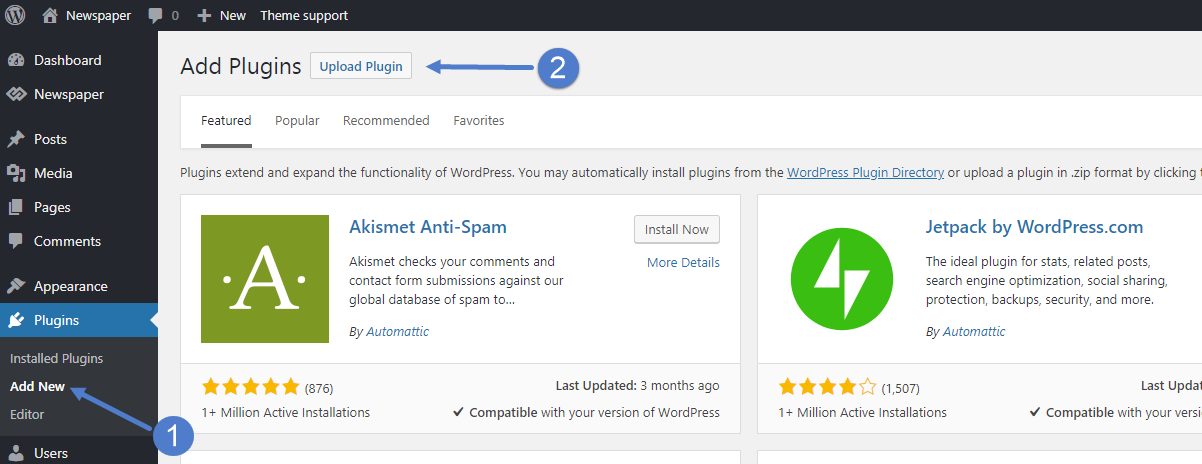Switch to the Recommended tab
This screenshot has width=1202, height=464.
pyautogui.click(x=386, y=121)
